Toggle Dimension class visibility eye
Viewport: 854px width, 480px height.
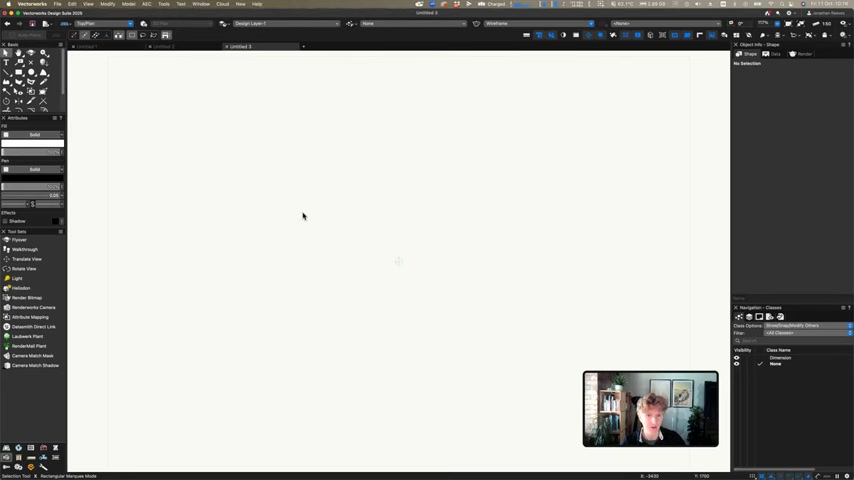pos(737,358)
